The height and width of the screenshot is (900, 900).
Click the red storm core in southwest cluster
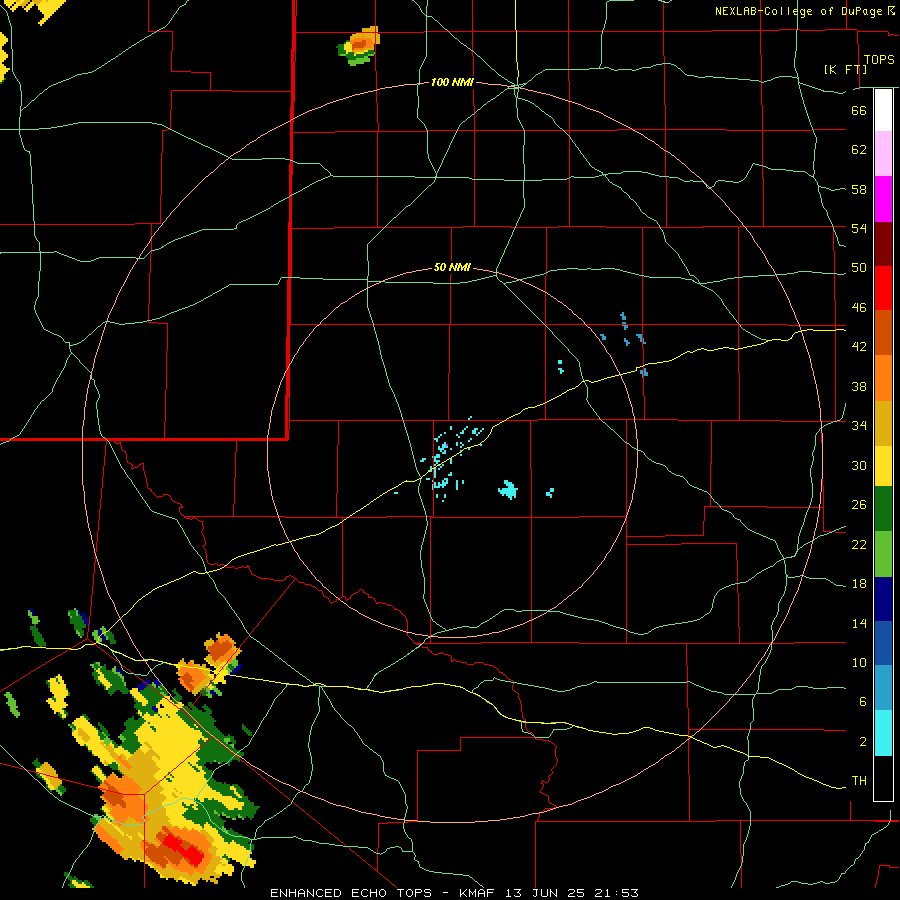click(x=183, y=849)
